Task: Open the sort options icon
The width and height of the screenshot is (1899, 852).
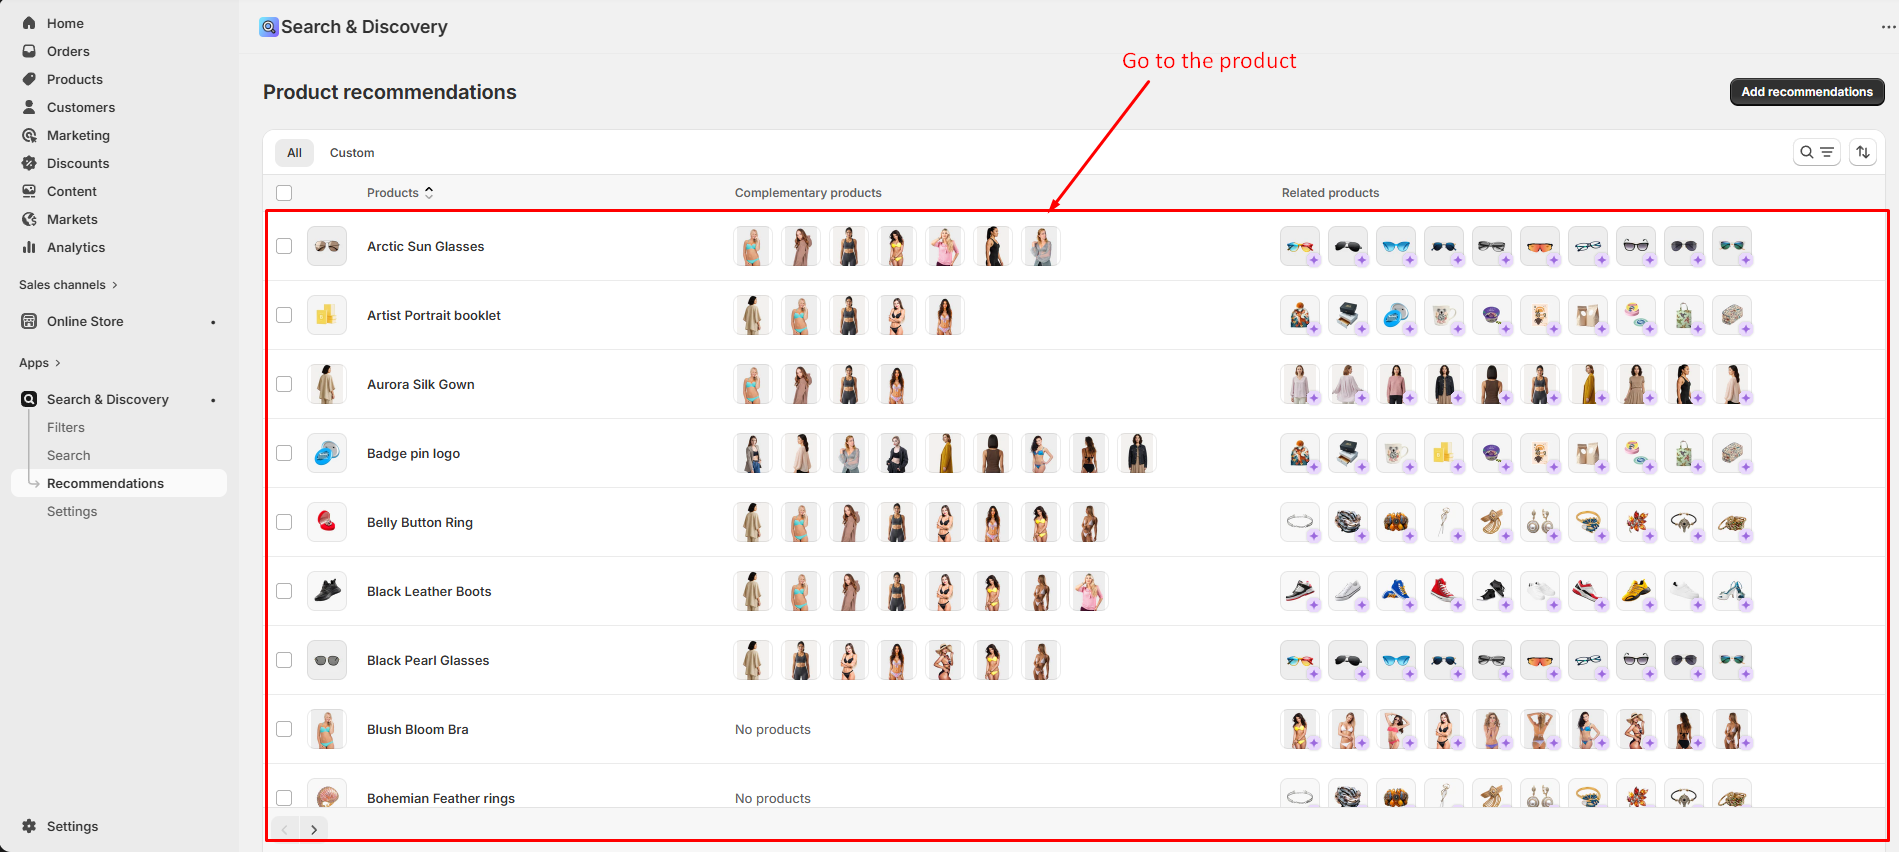Action: point(1862,152)
